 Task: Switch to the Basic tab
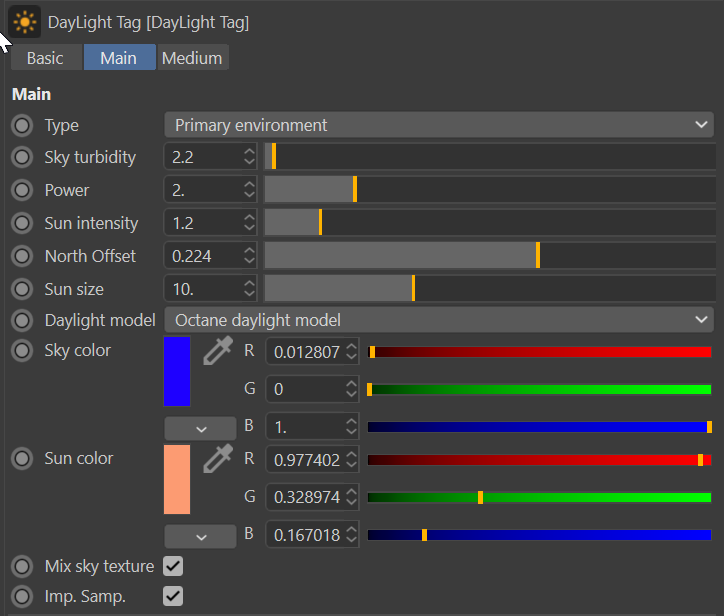pyautogui.click(x=45, y=58)
